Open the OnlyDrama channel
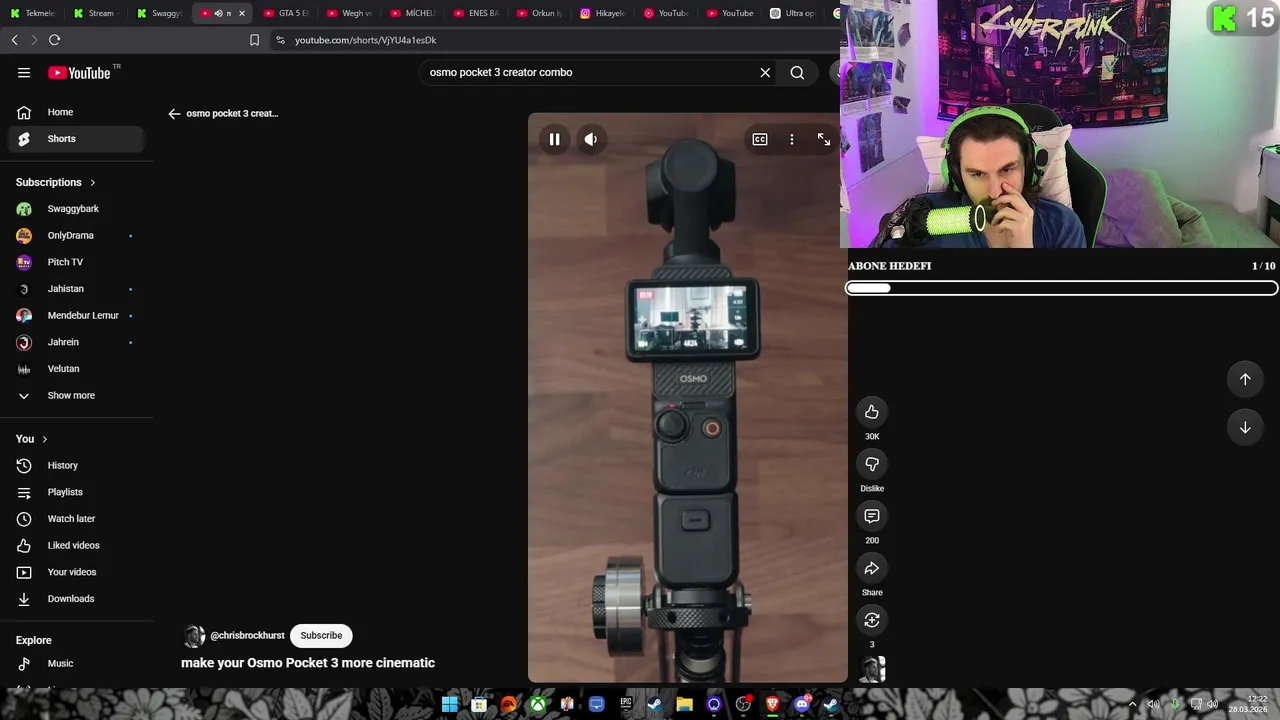 click(76, 235)
